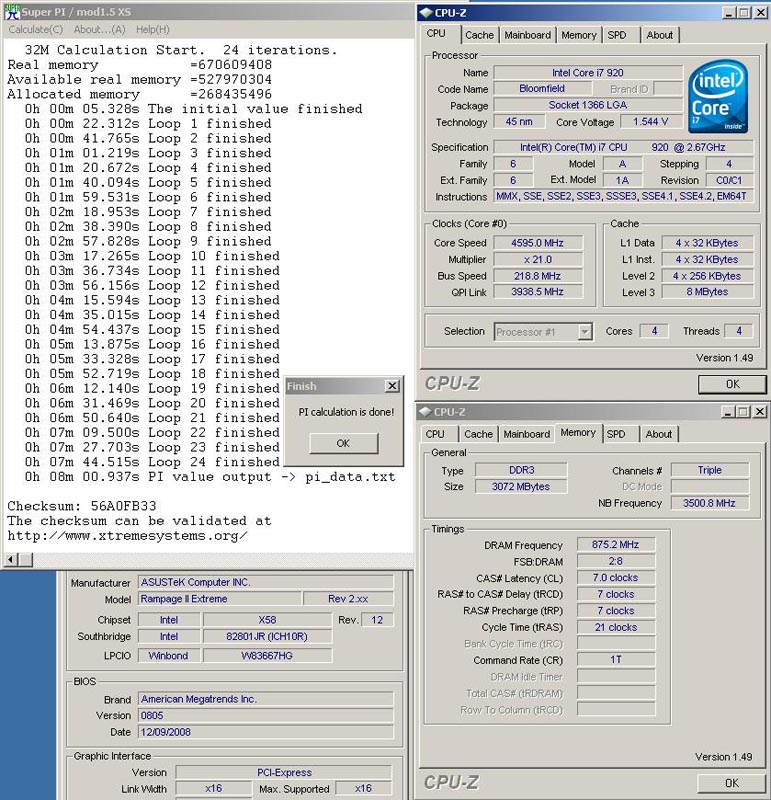771x800 pixels.
Task: Click the BIOS Version value 0805
Action: pos(266,715)
